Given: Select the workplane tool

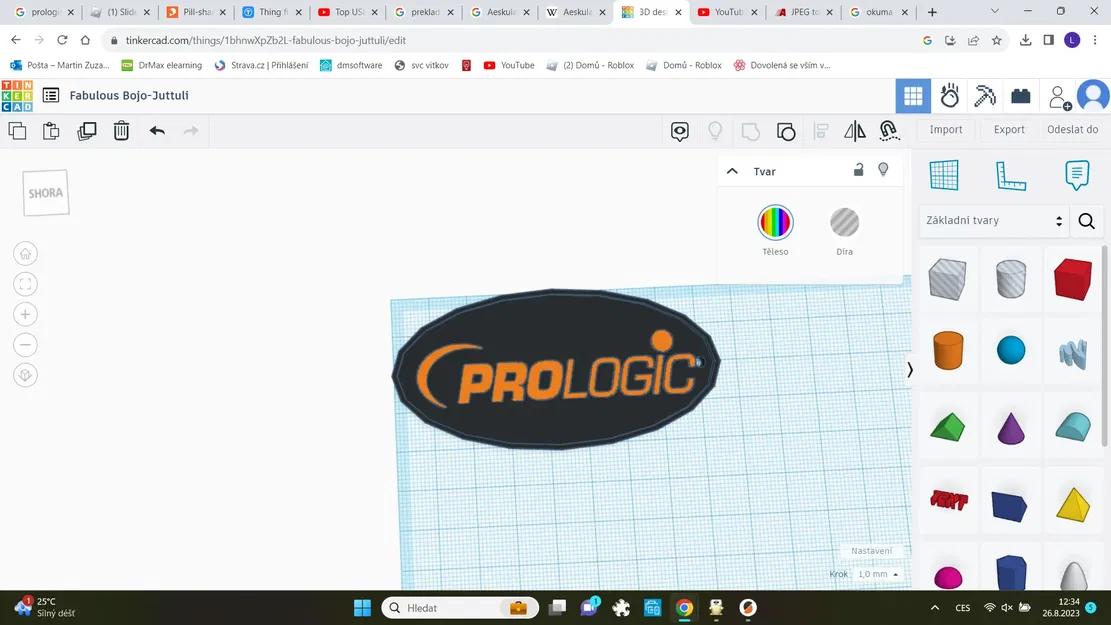Looking at the screenshot, I should tap(945, 175).
